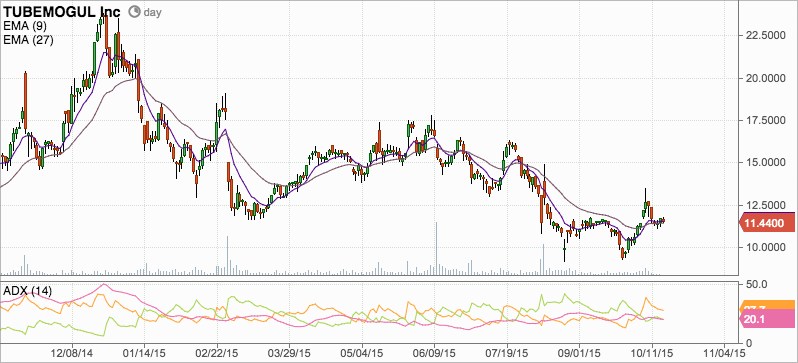Click the 05/04/15 date axis label

tap(362, 353)
